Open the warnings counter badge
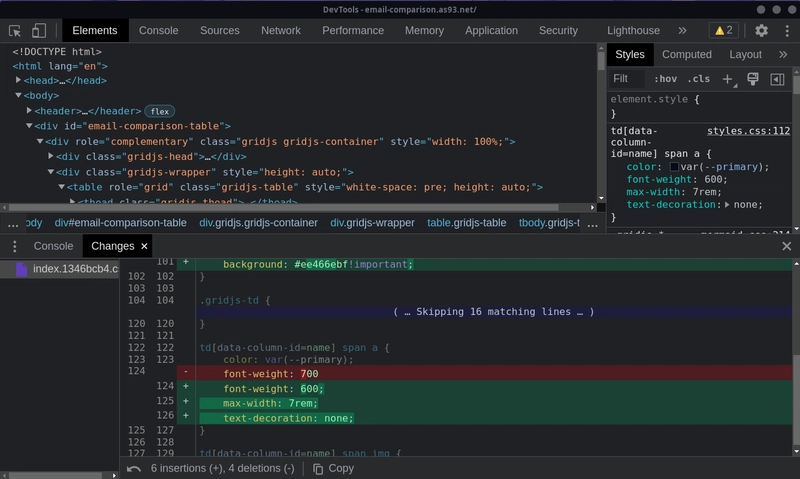The width and height of the screenshot is (800, 479). [x=723, y=31]
